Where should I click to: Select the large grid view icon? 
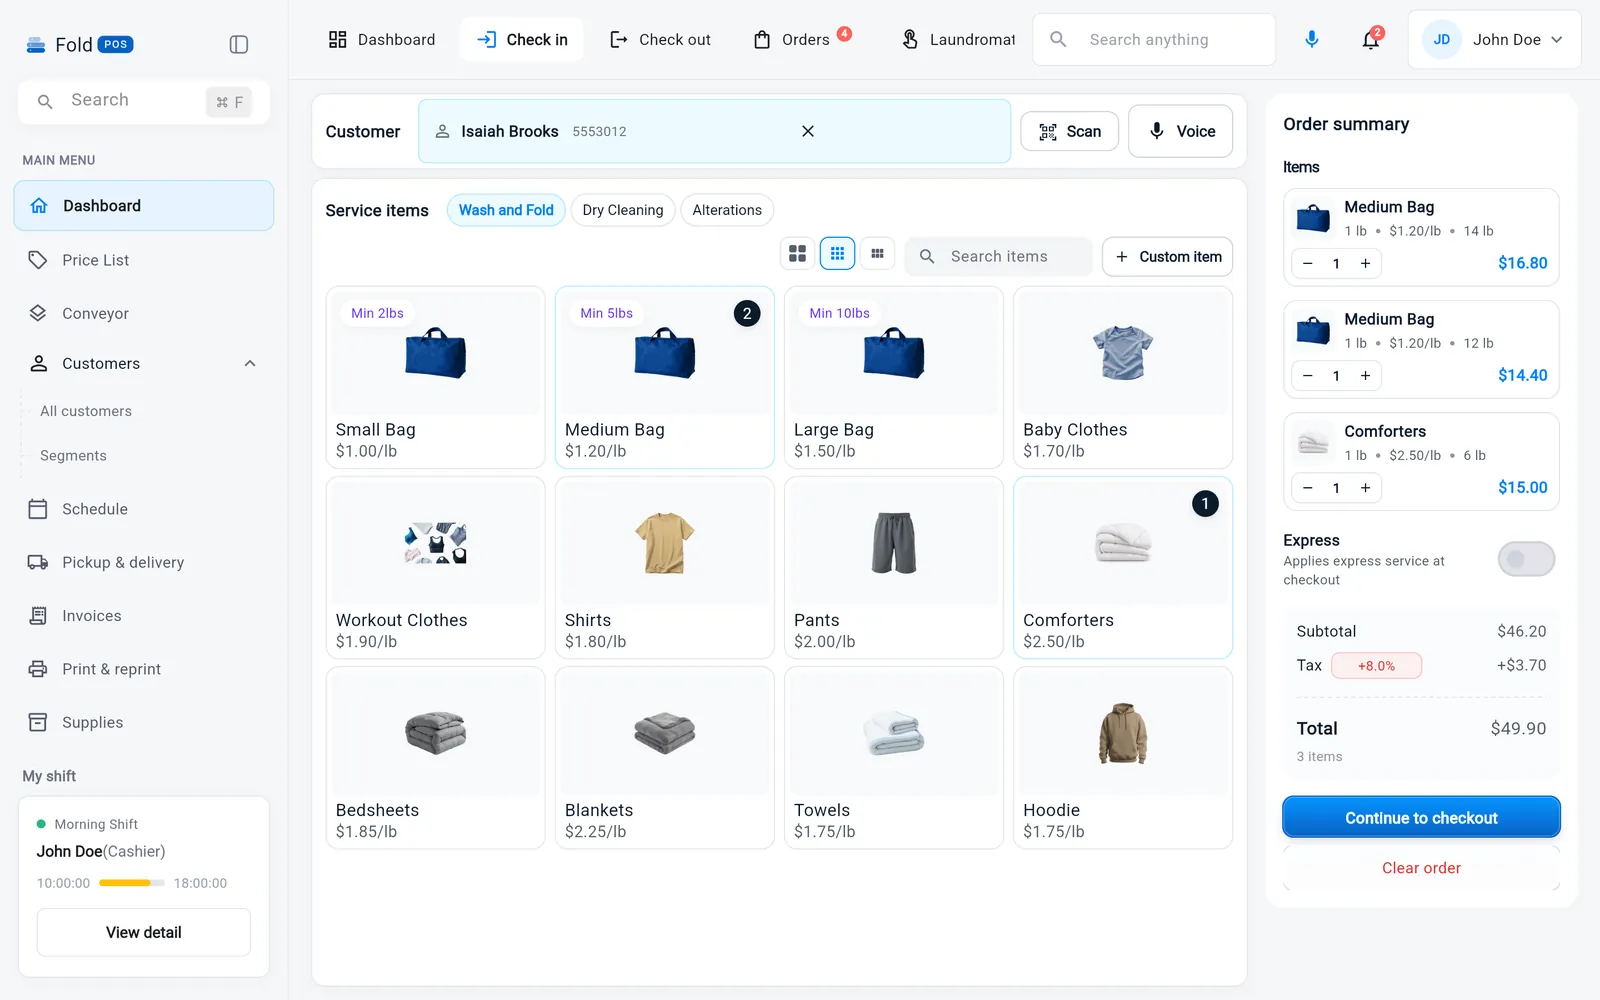[x=797, y=254]
